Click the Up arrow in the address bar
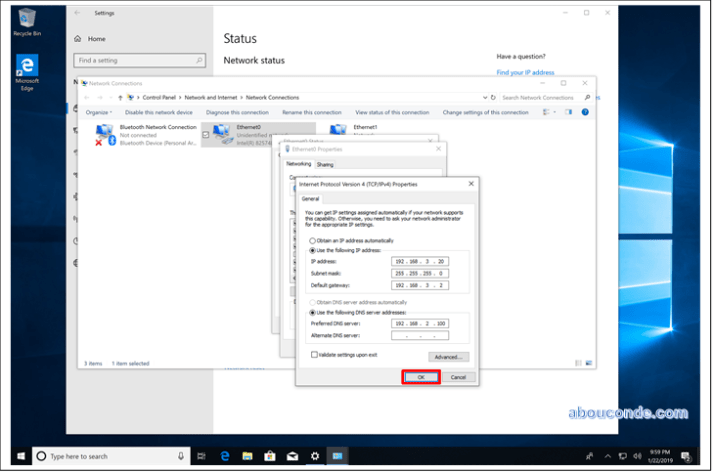Screen dimensions: 714x472 [120, 97]
